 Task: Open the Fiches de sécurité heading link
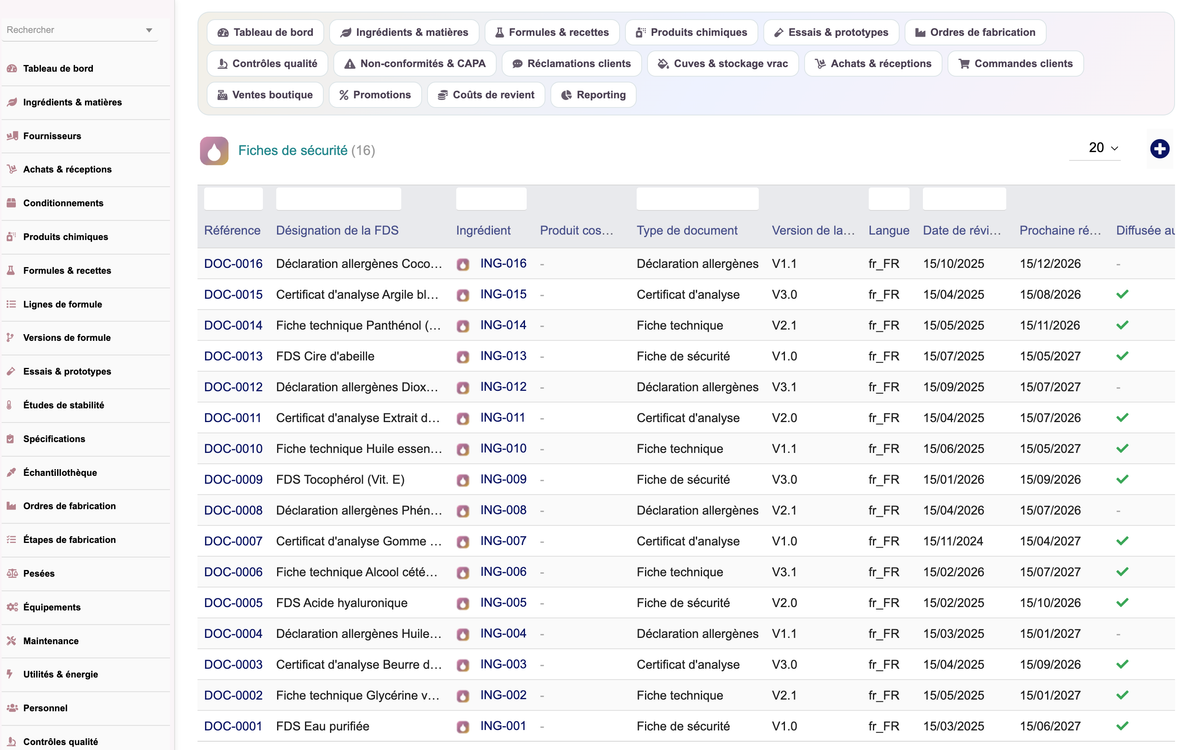coord(293,151)
